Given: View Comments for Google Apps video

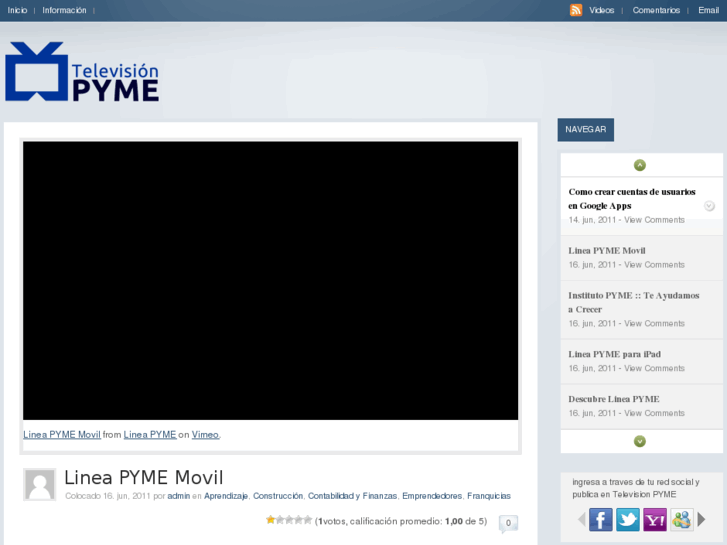Looking at the screenshot, I should (654, 220).
